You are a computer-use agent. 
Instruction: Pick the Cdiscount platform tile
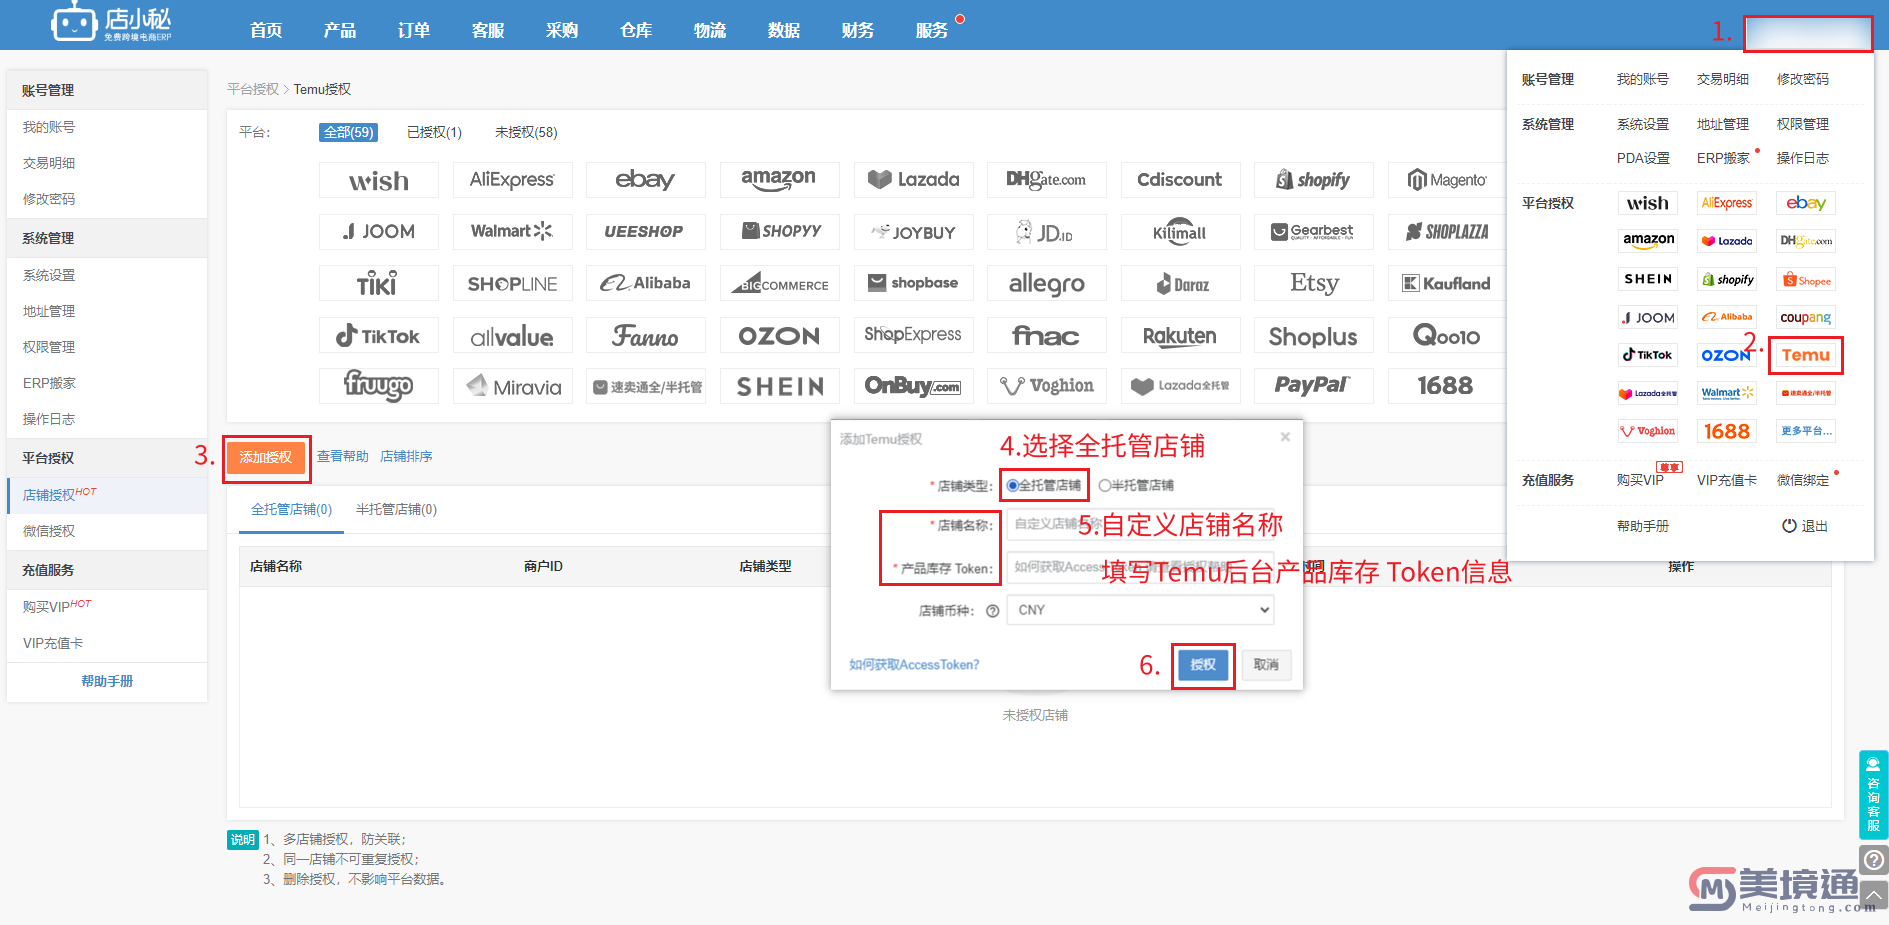click(x=1181, y=180)
